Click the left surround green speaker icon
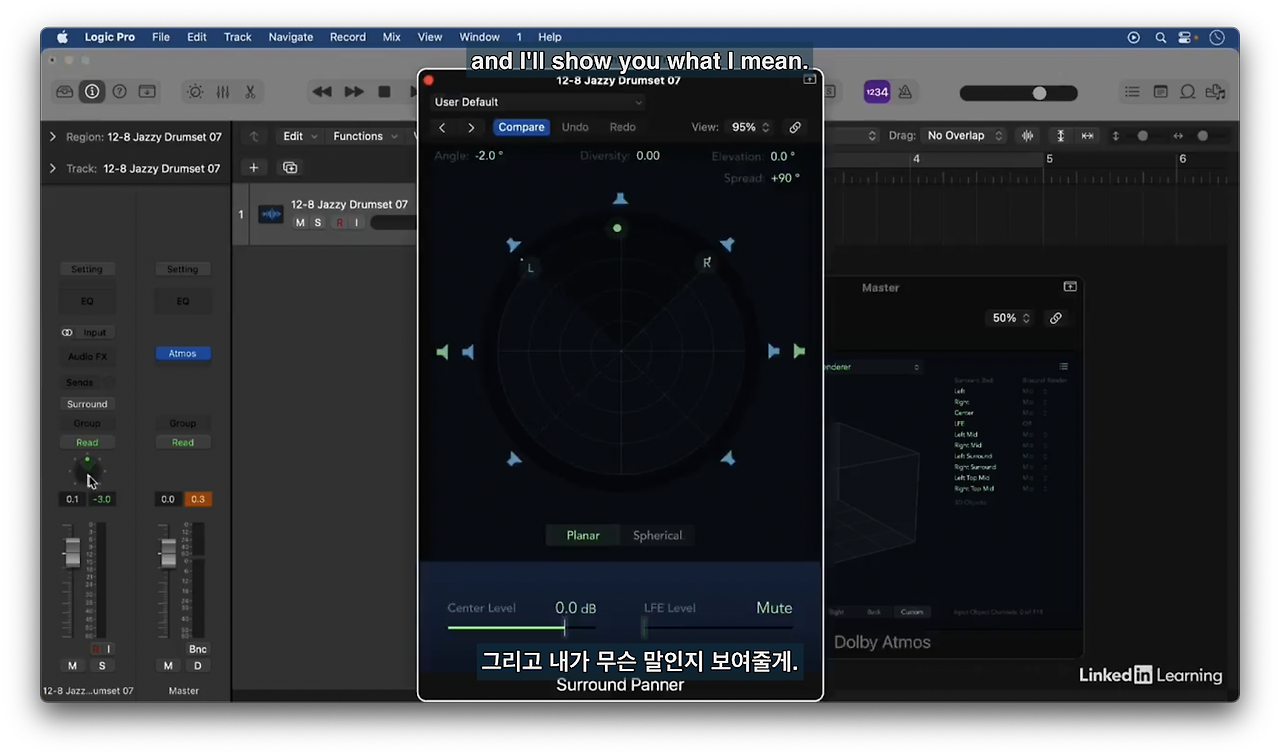This screenshot has width=1280, height=756. 443,352
